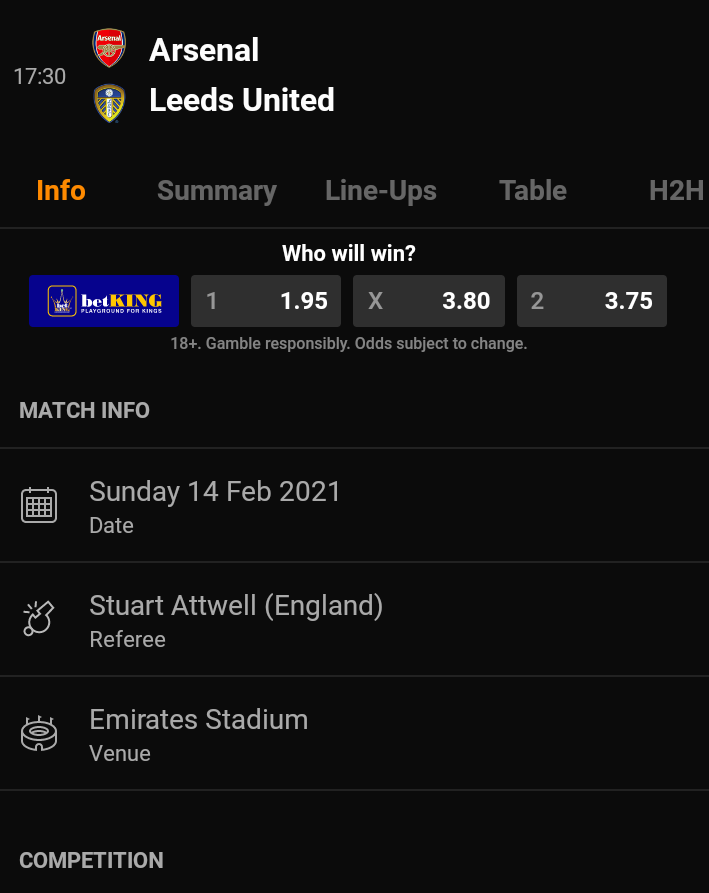Screen dimensions: 709x893
Task: Go to the H2H tab
Action: pyautogui.click(x=677, y=191)
